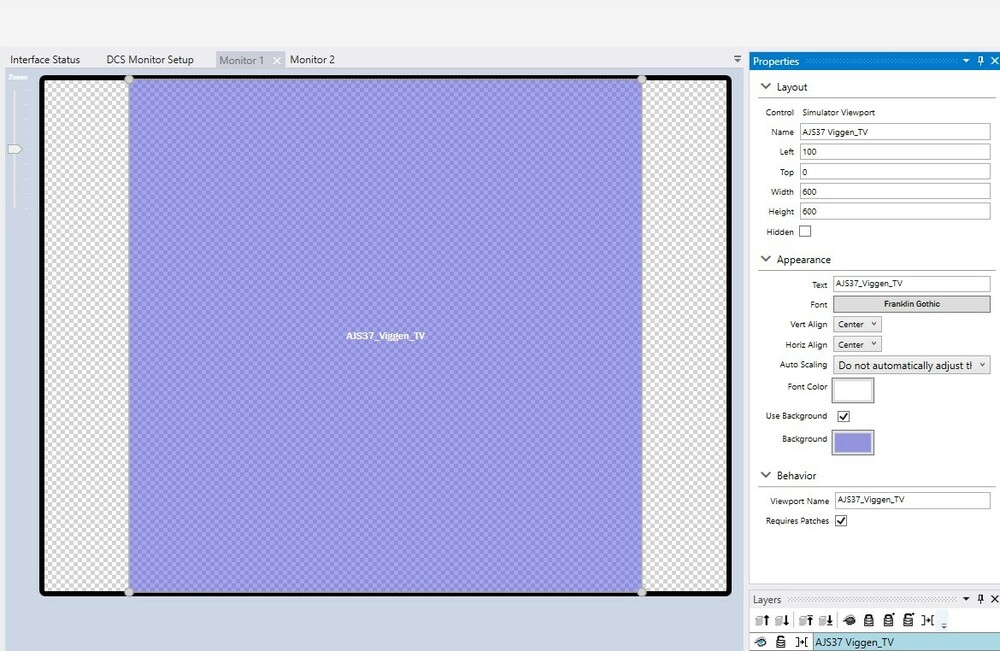Select the AJS37_Viggen_TV viewport on canvas
Screen dimensions: 1000x651
click(385, 336)
